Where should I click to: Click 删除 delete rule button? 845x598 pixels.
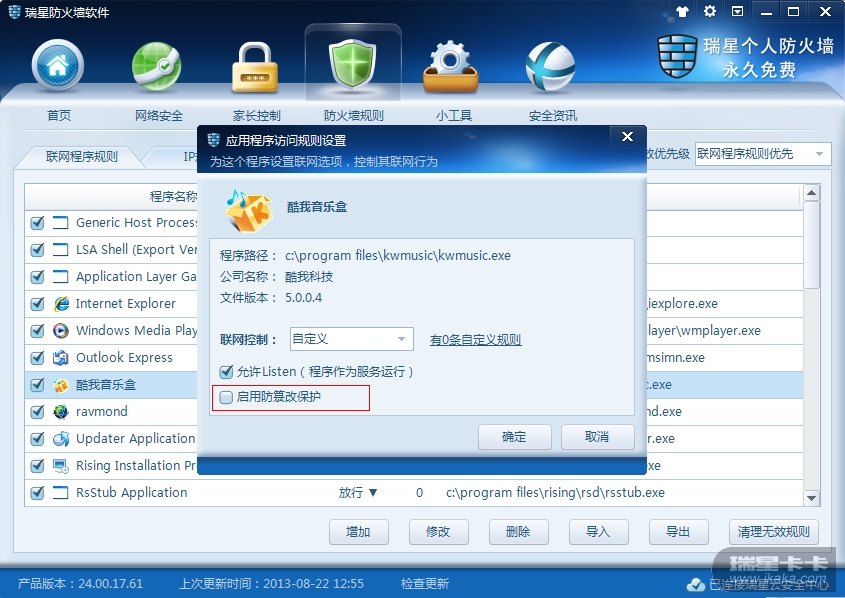pyautogui.click(x=518, y=532)
